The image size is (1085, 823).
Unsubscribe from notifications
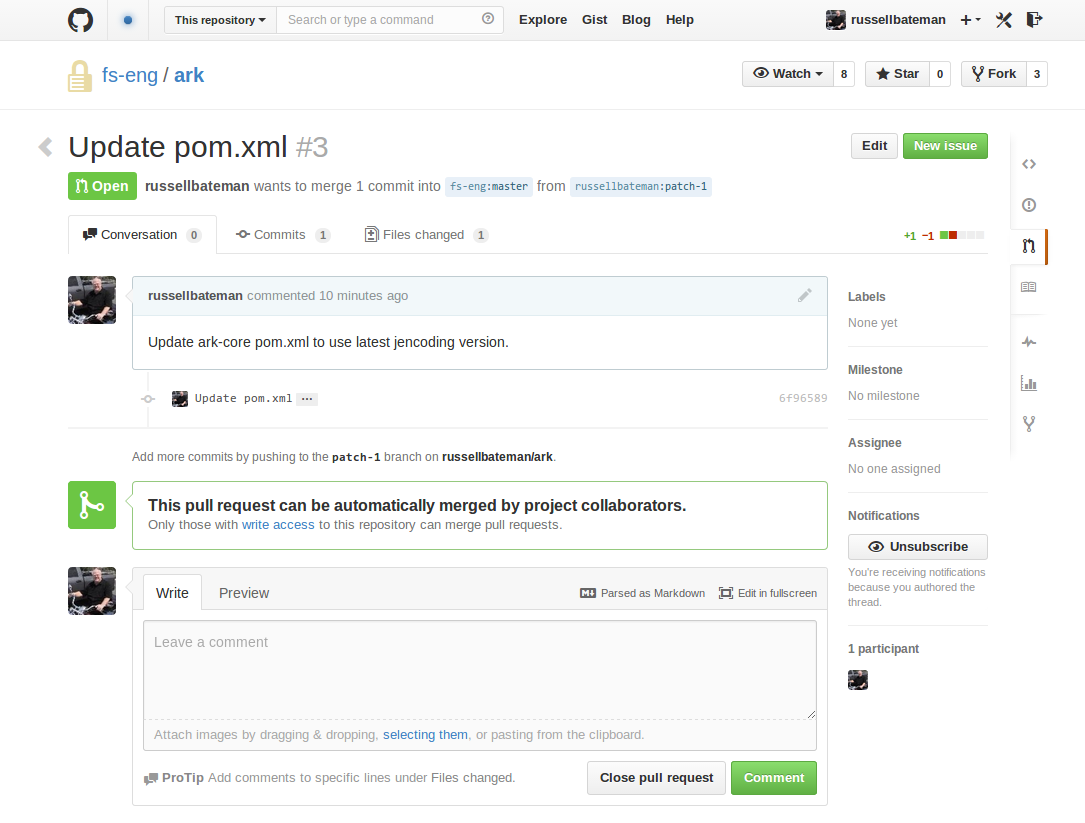918,547
